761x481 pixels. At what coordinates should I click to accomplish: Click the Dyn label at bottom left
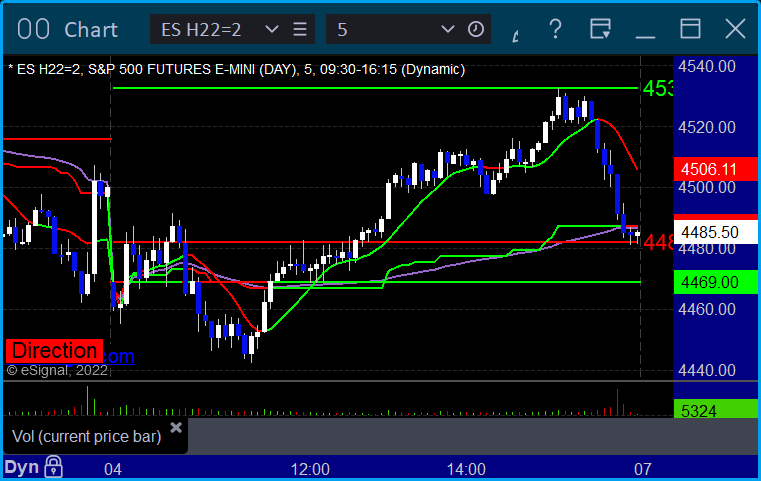tap(21, 467)
